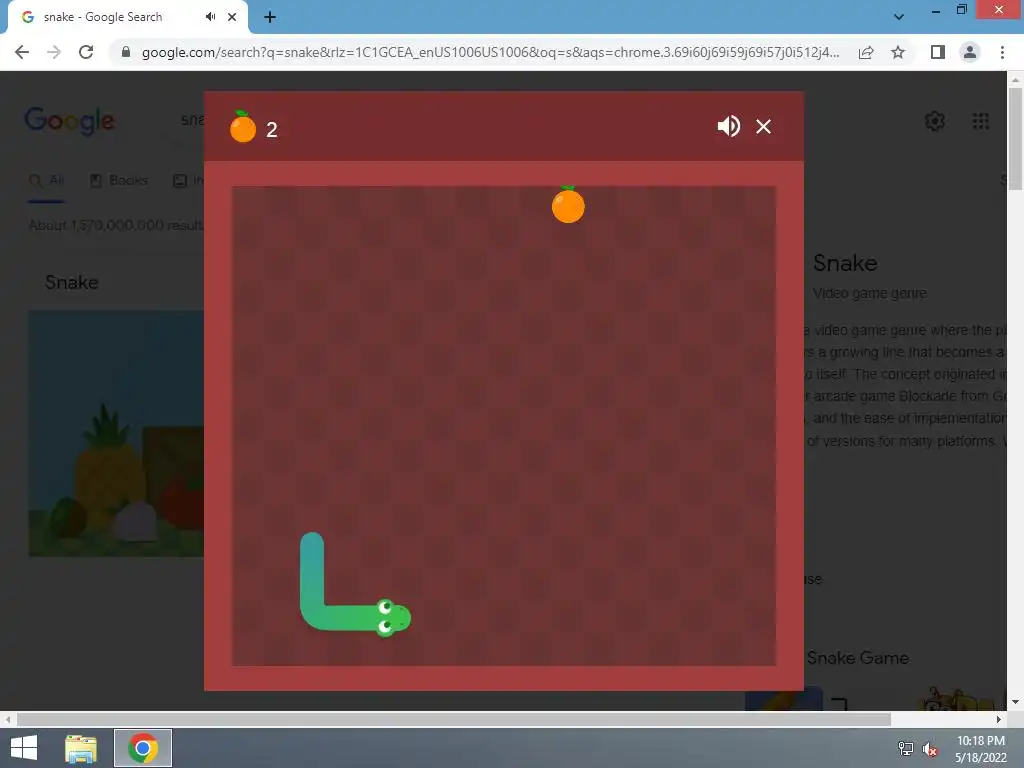Open Chrome profile menu

pos(970,52)
